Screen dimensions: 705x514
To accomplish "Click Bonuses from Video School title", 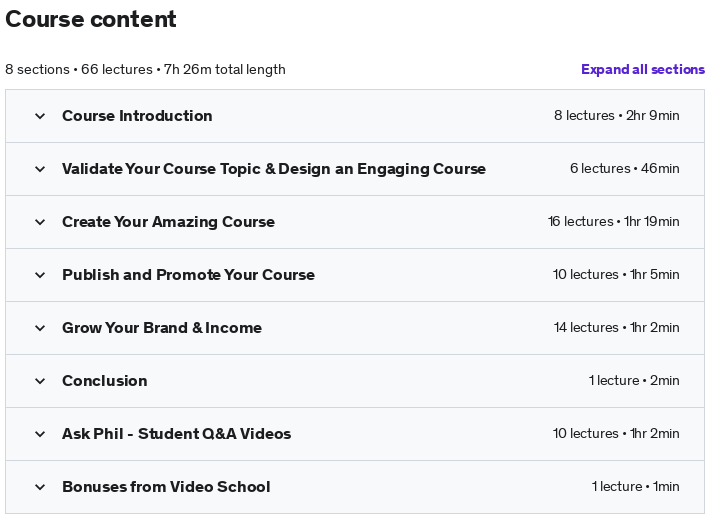I will coord(166,487).
